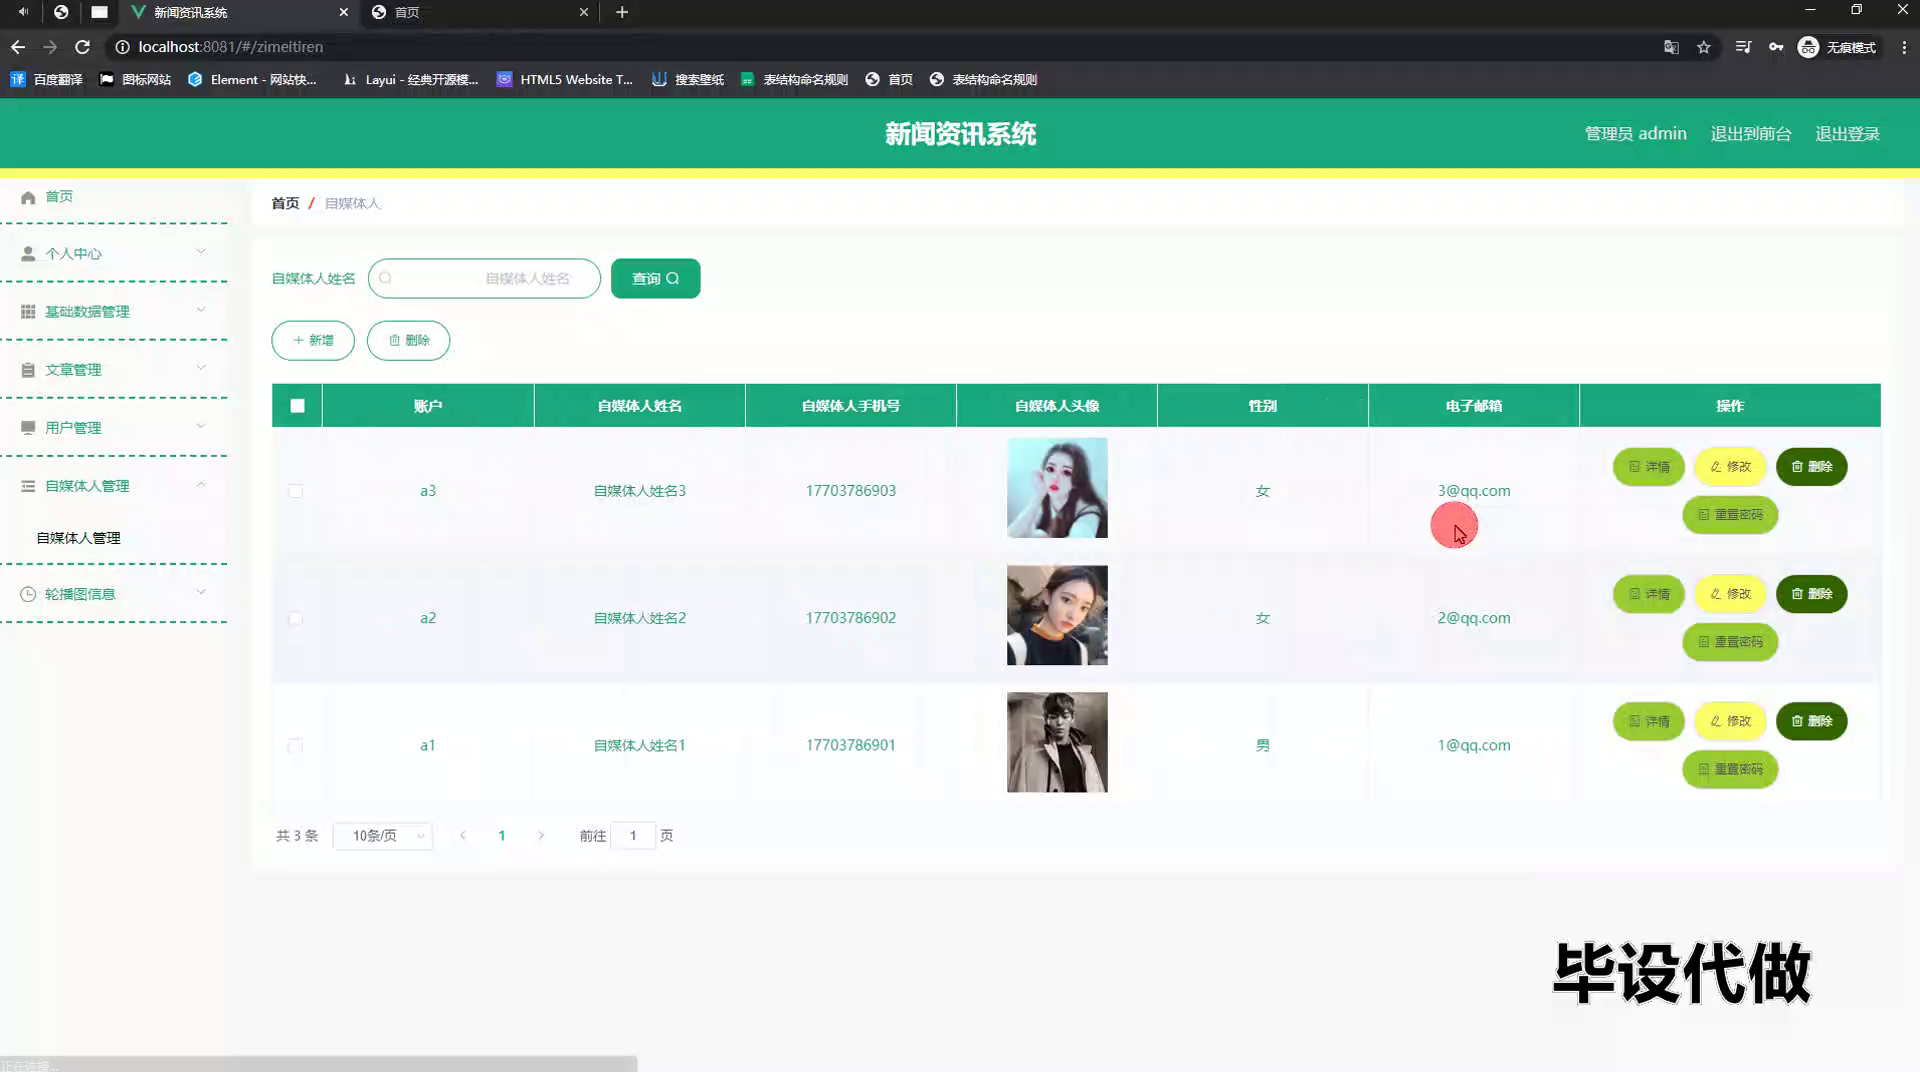Reload the page with the refresh icon
This screenshot has width=1920, height=1072.
point(83,47)
